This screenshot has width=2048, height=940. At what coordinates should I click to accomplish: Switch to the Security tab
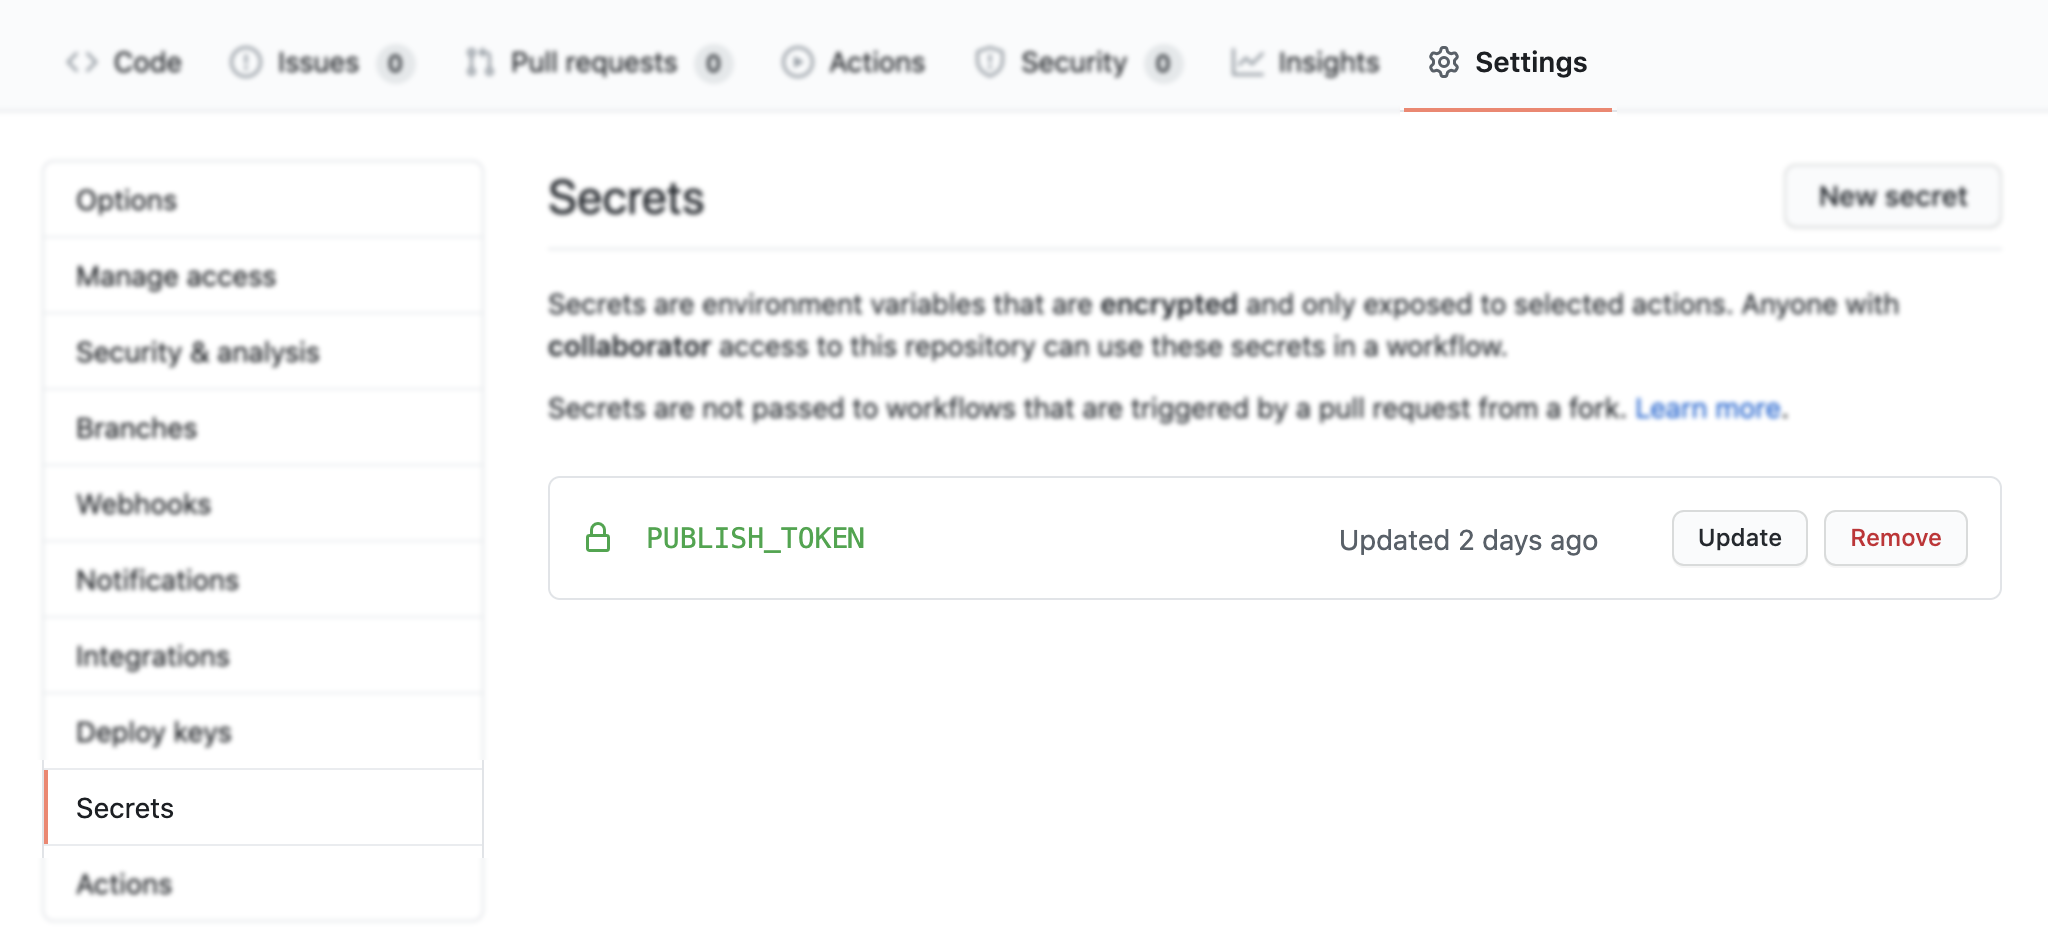pos(1070,62)
